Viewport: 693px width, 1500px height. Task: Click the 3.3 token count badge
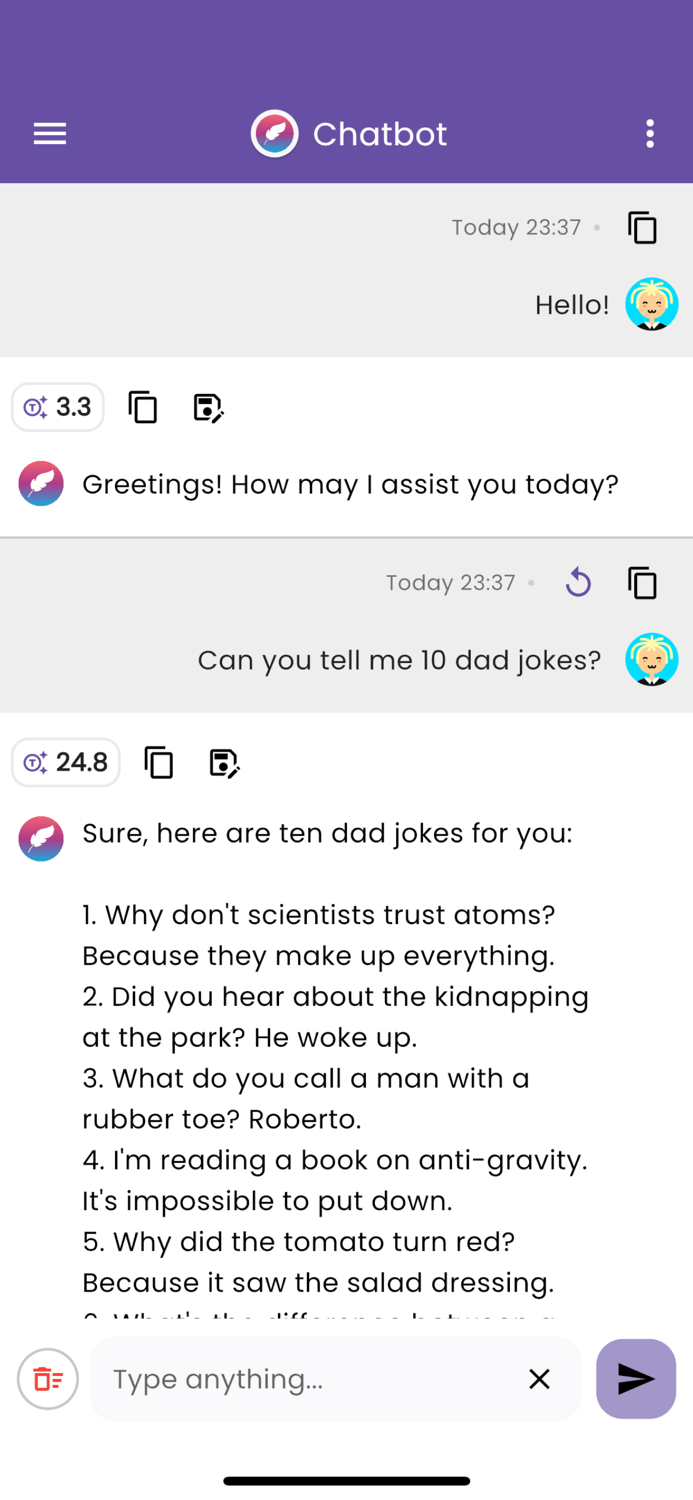[57, 407]
